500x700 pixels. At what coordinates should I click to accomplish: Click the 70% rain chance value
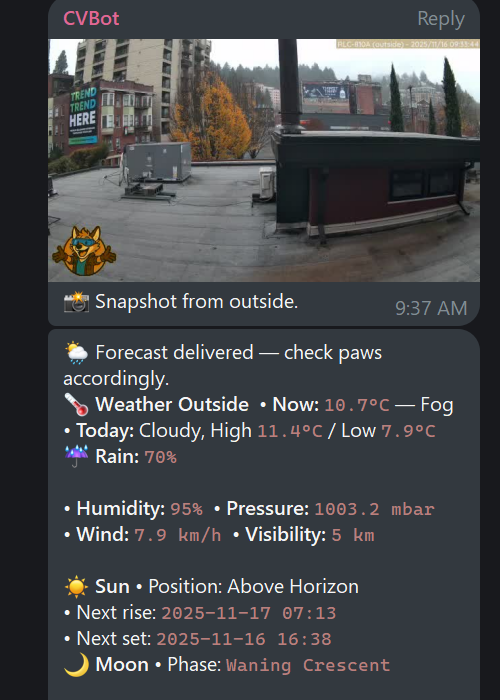(x=161, y=457)
